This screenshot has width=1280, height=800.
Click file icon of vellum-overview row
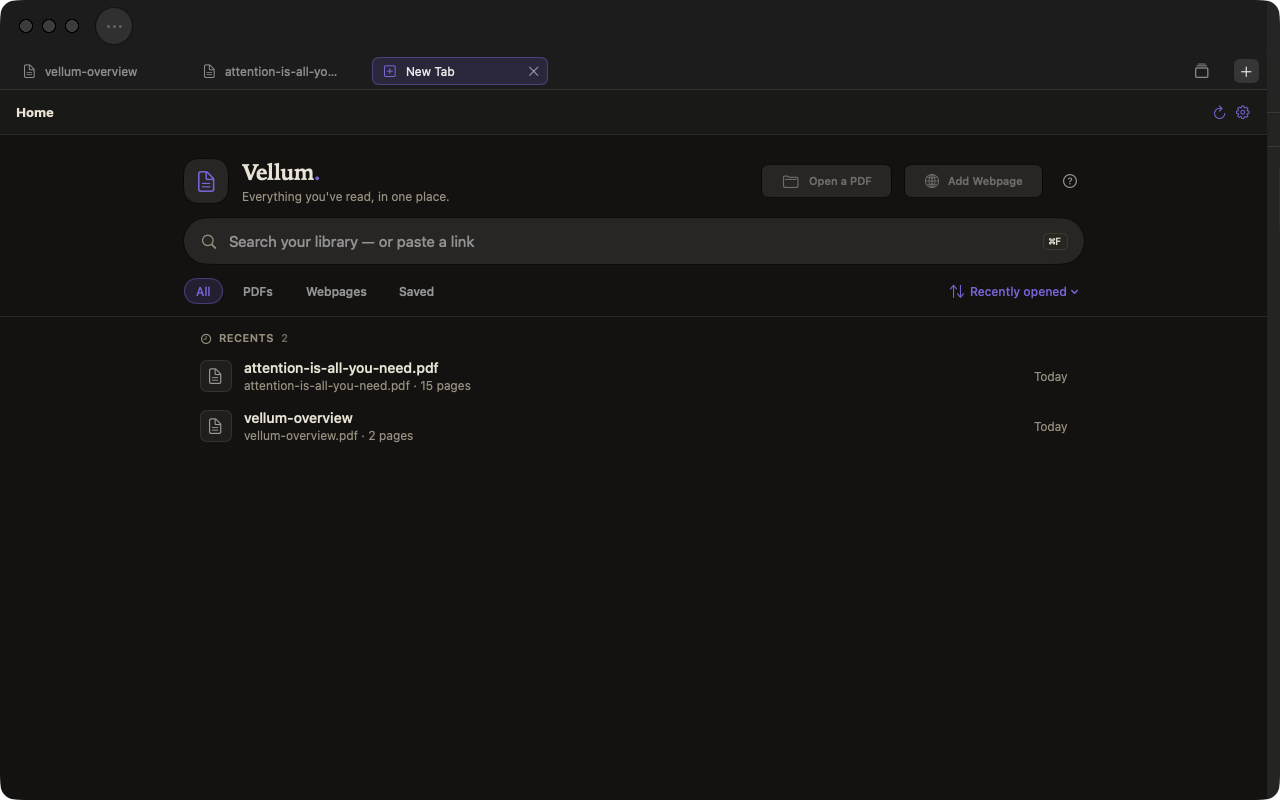pos(216,426)
